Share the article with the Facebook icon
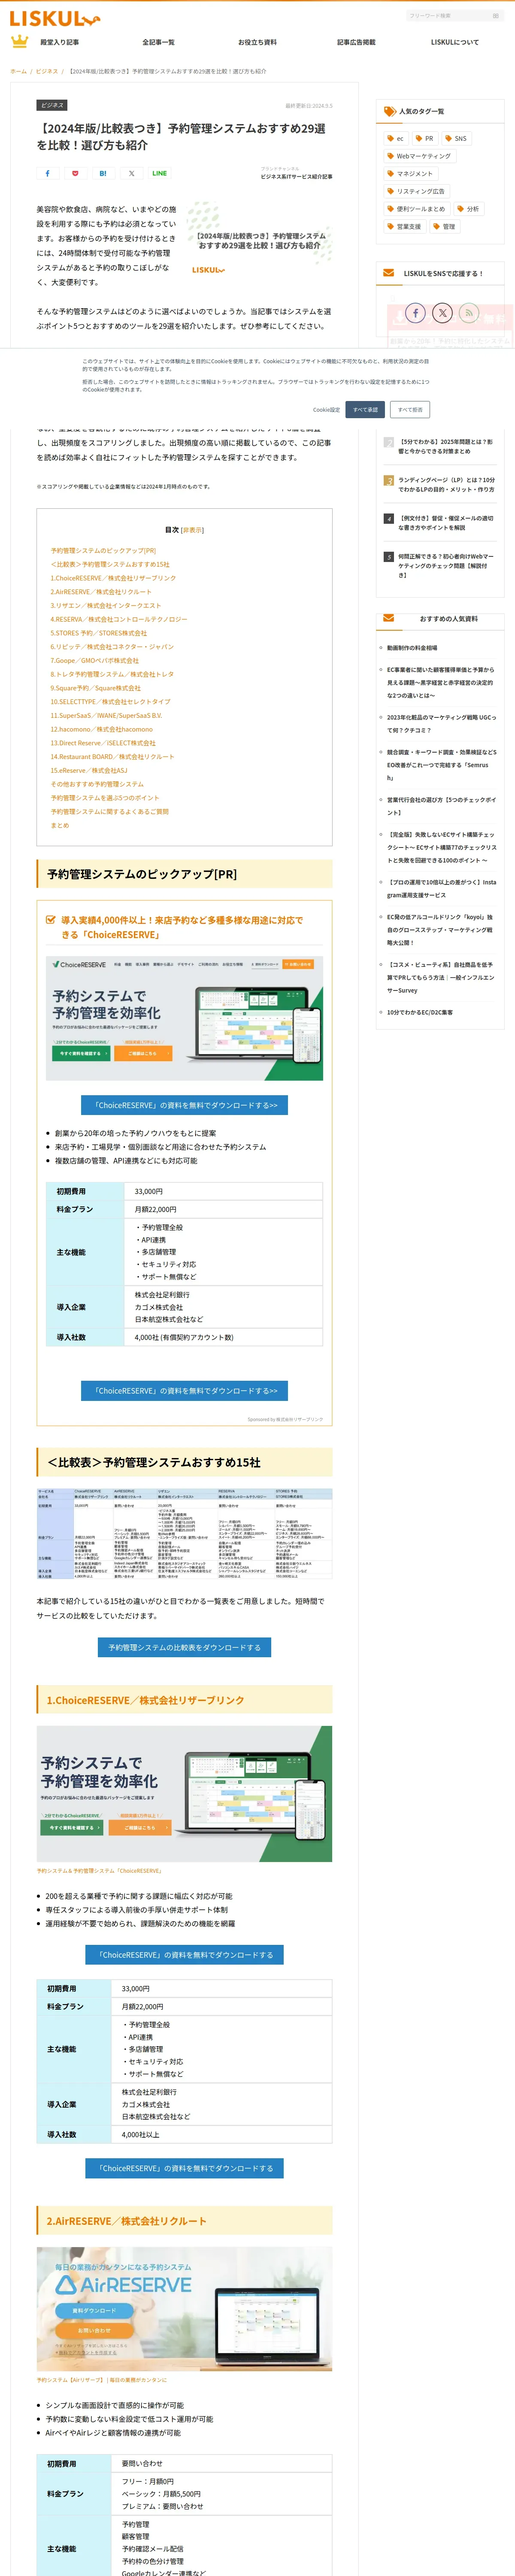The width and height of the screenshot is (515, 2576). point(47,173)
